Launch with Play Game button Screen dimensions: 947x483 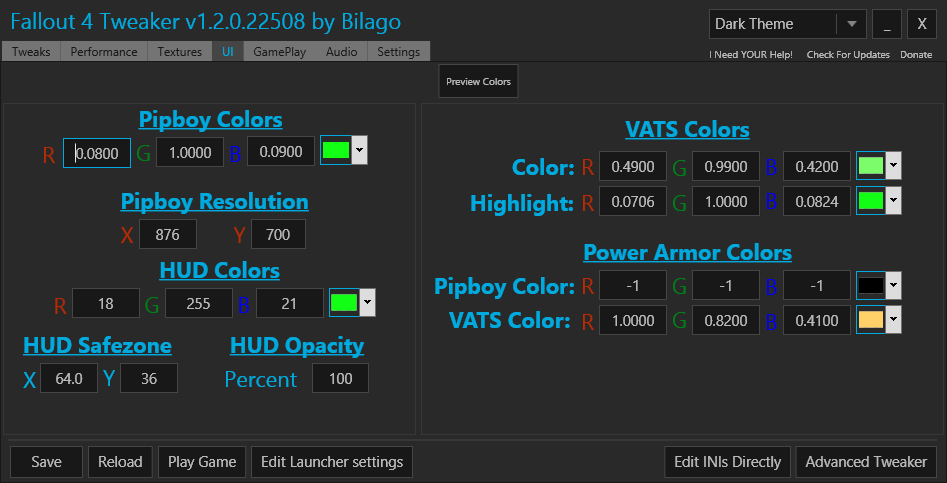point(202,462)
